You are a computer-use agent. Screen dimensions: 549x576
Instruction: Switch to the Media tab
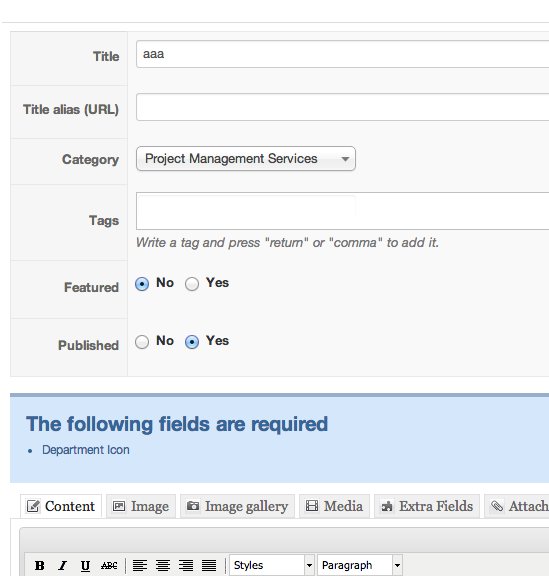[x=334, y=506]
